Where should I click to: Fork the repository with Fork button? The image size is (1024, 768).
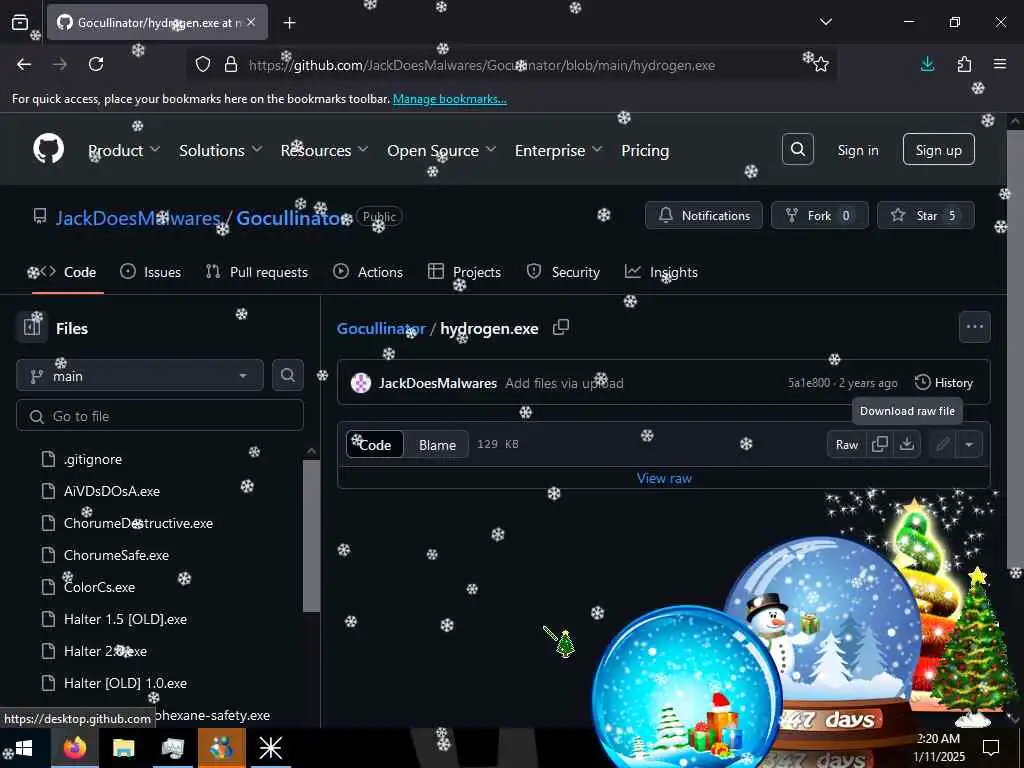(x=819, y=215)
